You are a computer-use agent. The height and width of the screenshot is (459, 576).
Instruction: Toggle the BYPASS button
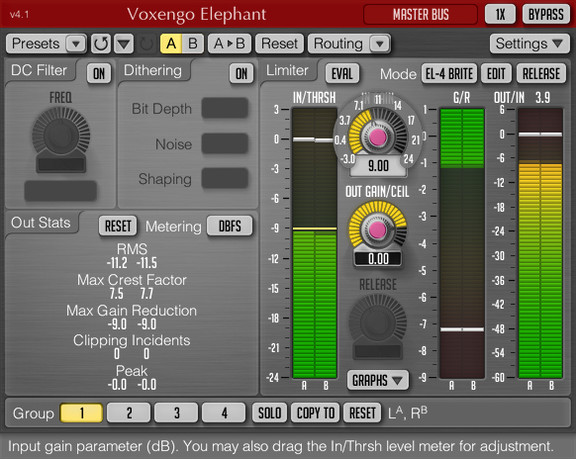click(546, 15)
